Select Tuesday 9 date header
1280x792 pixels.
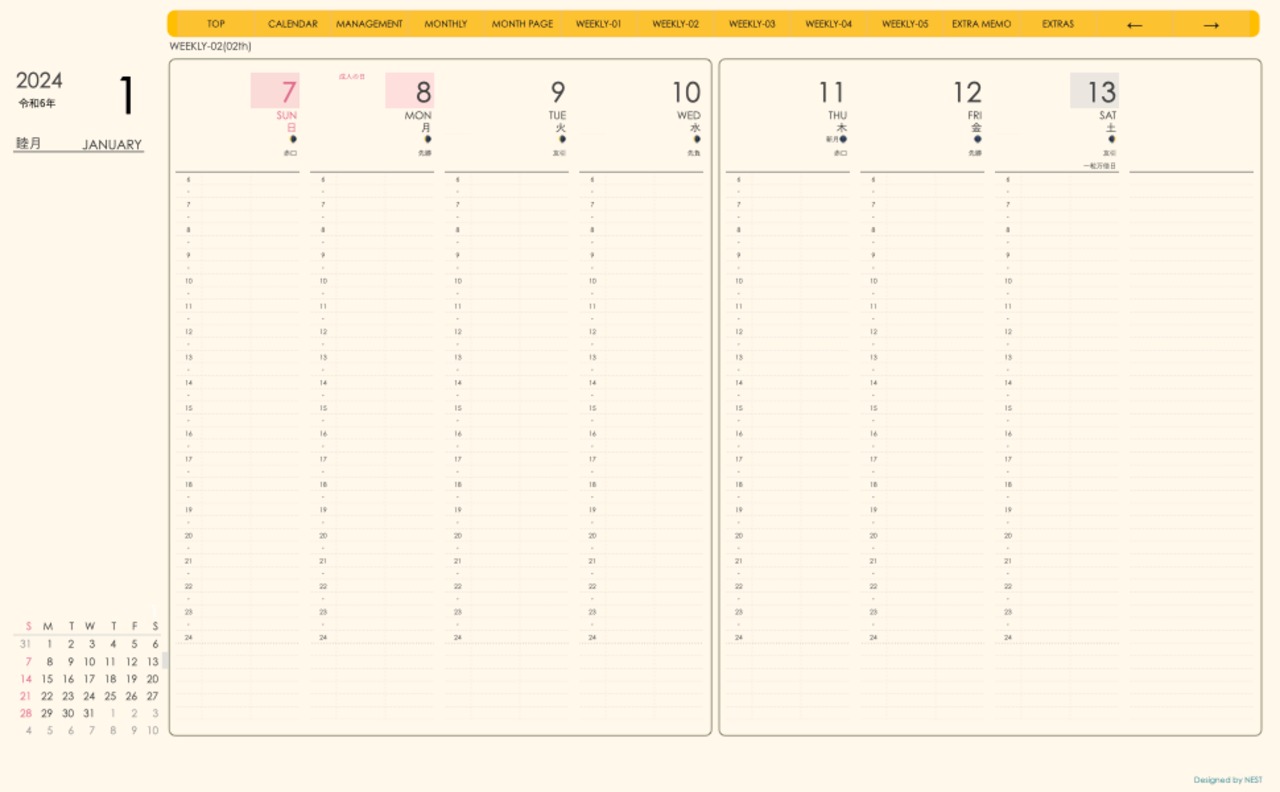pyautogui.click(x=558, y=92)
